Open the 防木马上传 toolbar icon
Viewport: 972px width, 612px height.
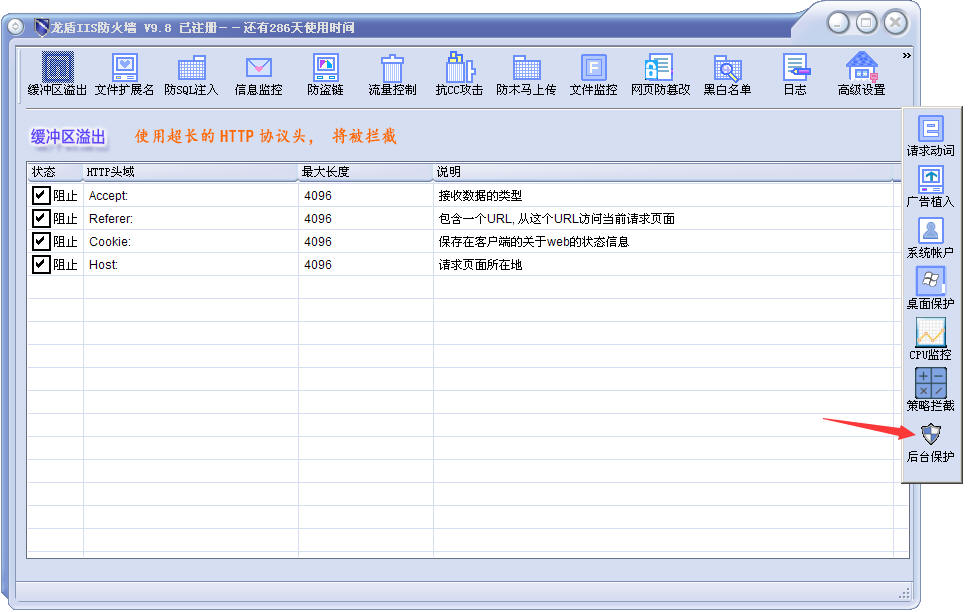coord(526,74)
